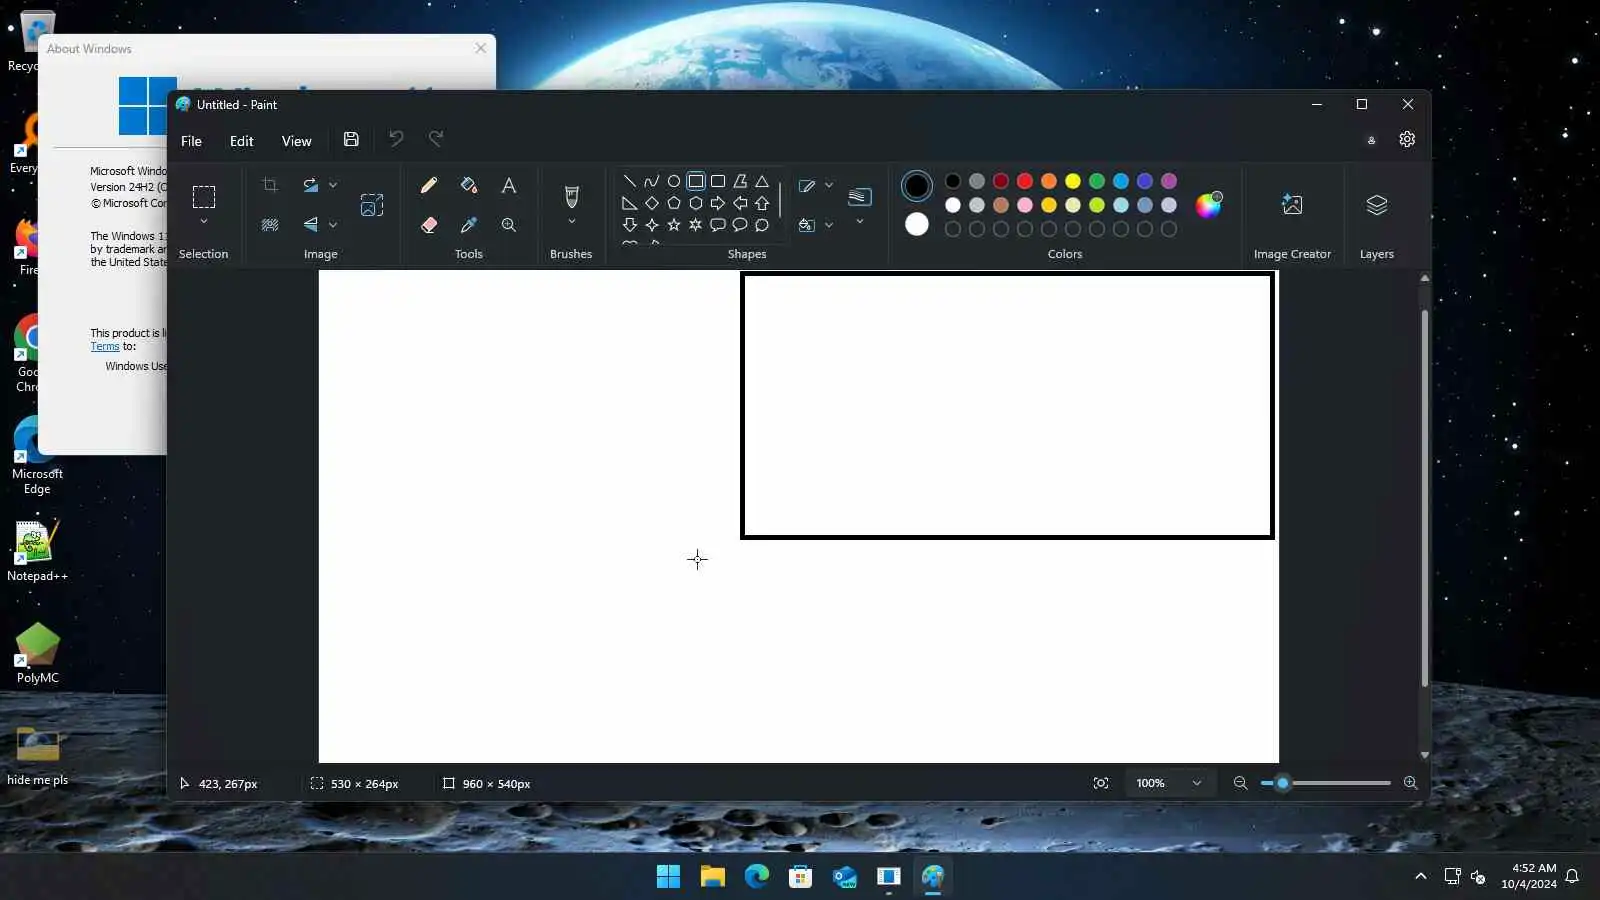Click the Redo button
The image size is (1600, 900).
point(436,139)
